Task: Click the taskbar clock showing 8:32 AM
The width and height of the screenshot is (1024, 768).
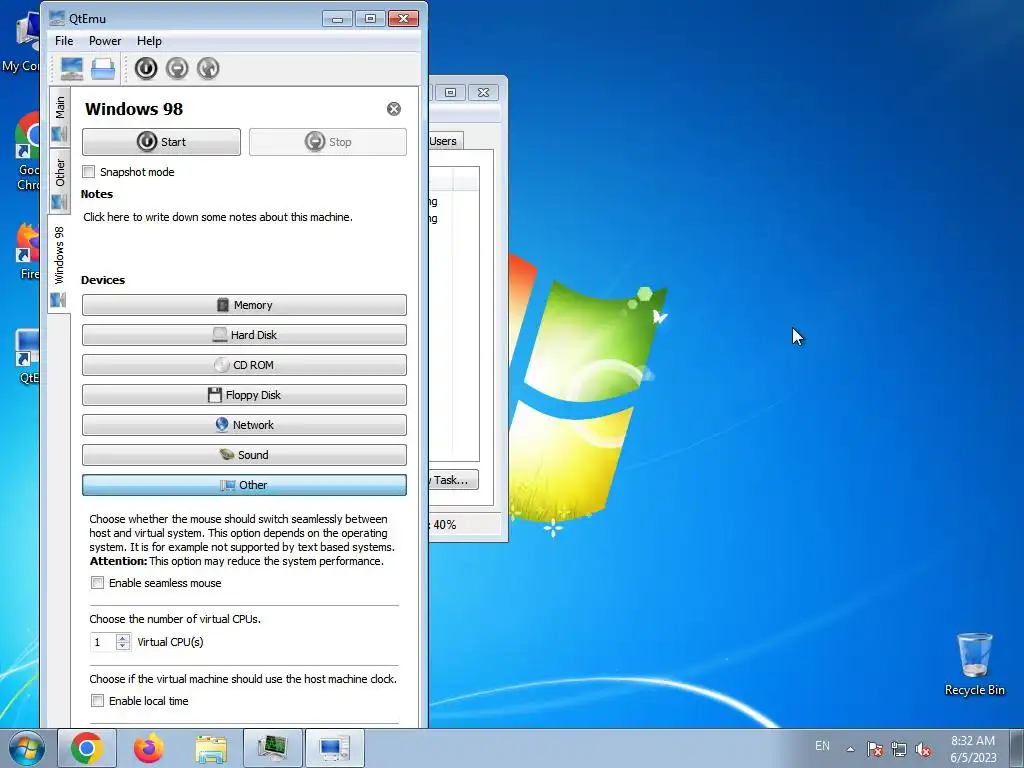Action: [973, 749]
